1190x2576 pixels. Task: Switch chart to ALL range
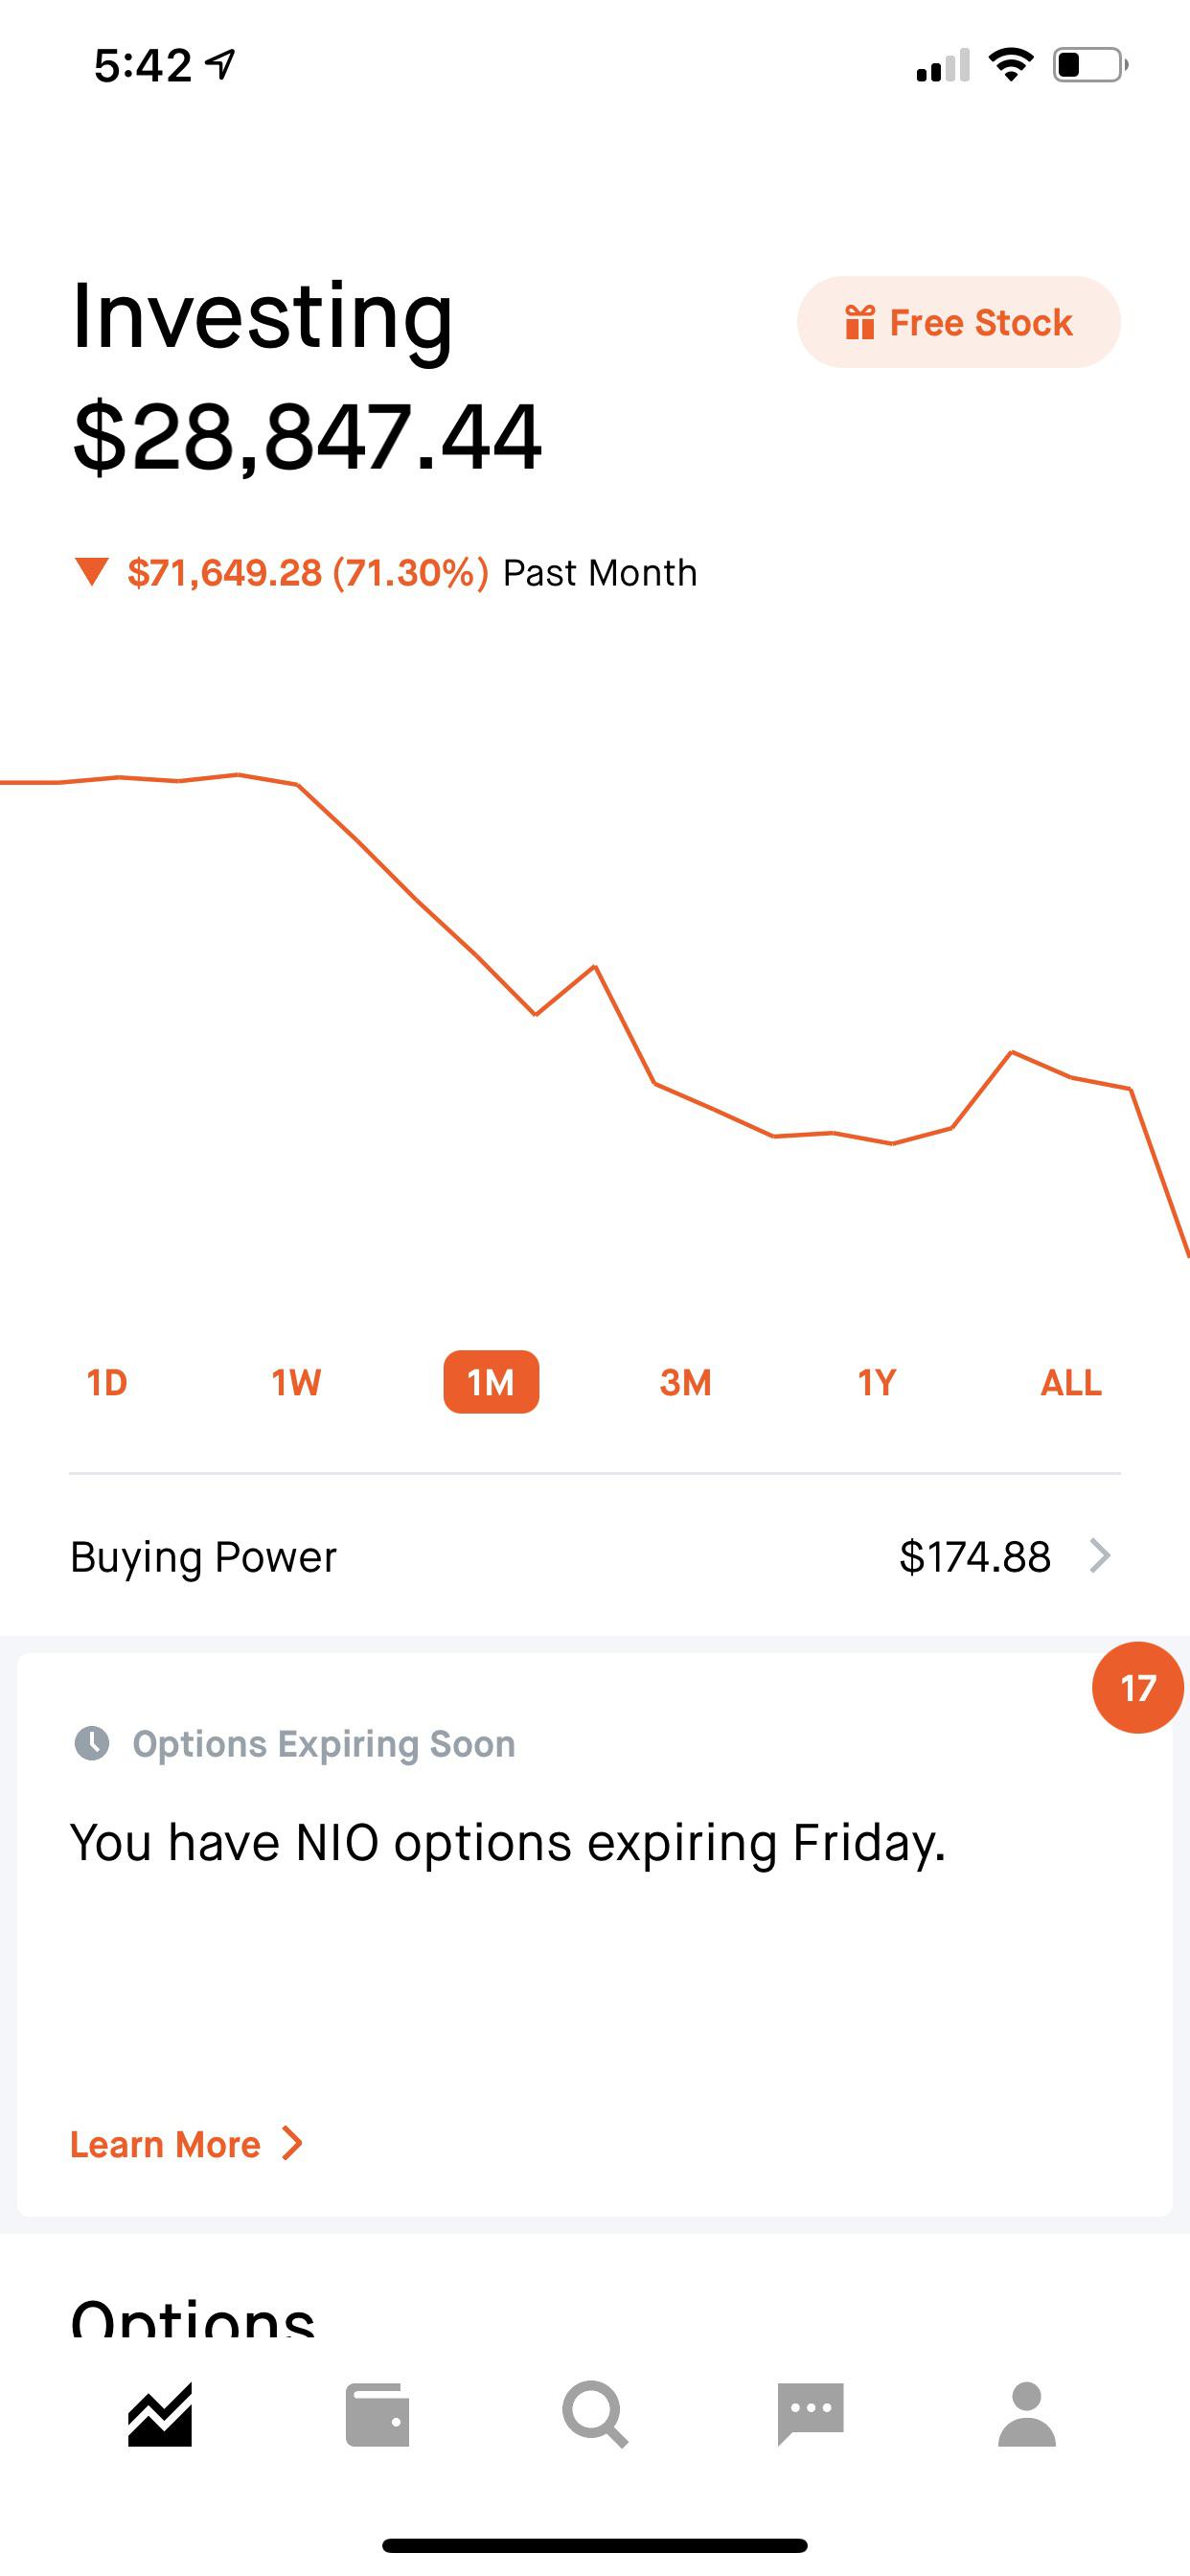pos(1070,1382)
